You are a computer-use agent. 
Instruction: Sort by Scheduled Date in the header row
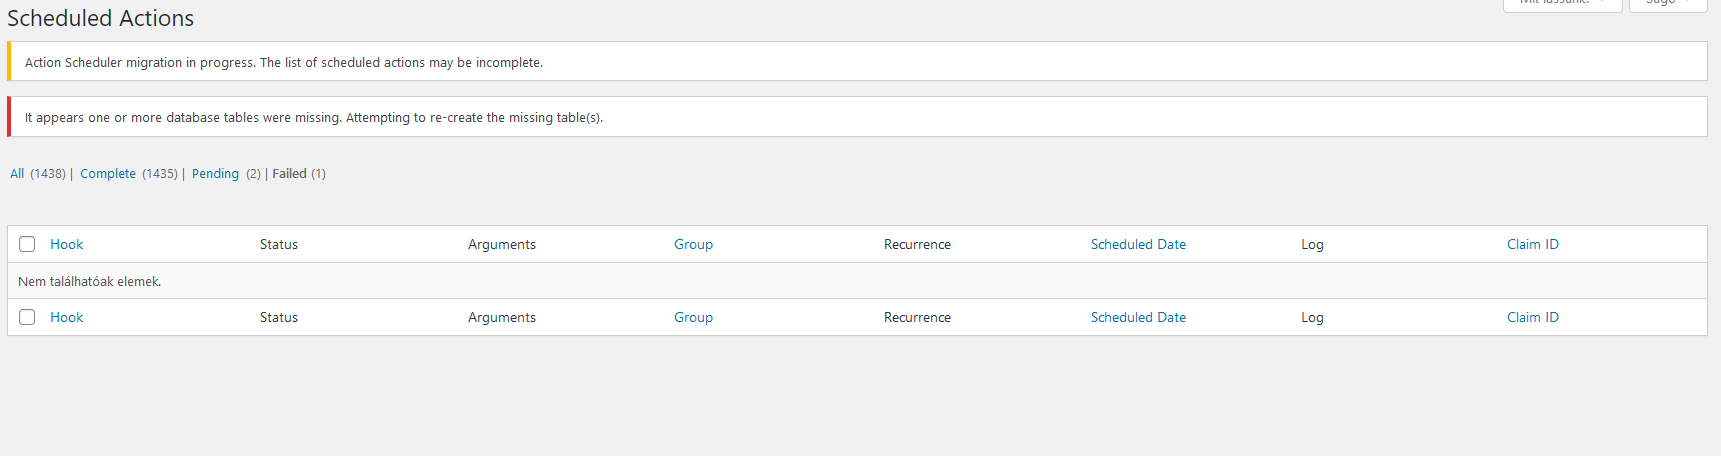pyautogui.click(x=1138, y=244)
